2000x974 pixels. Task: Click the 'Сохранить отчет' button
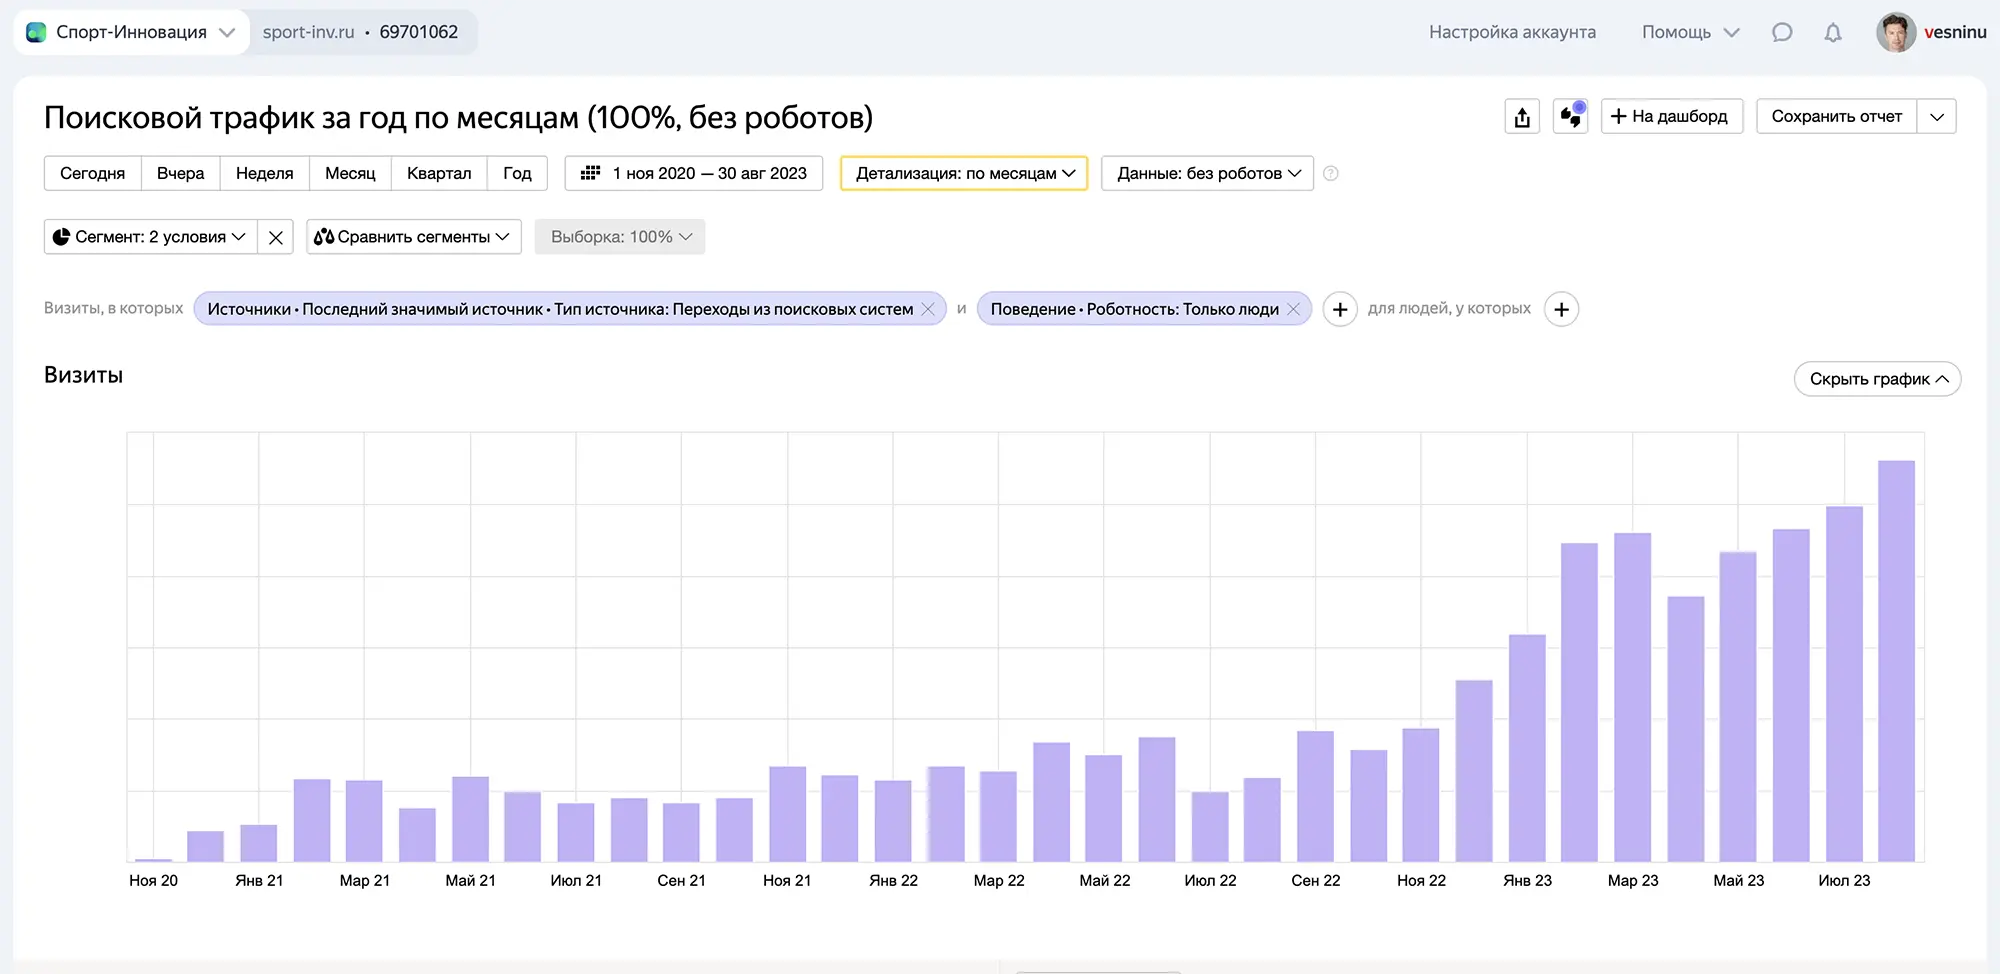(x=1838, y=116)
